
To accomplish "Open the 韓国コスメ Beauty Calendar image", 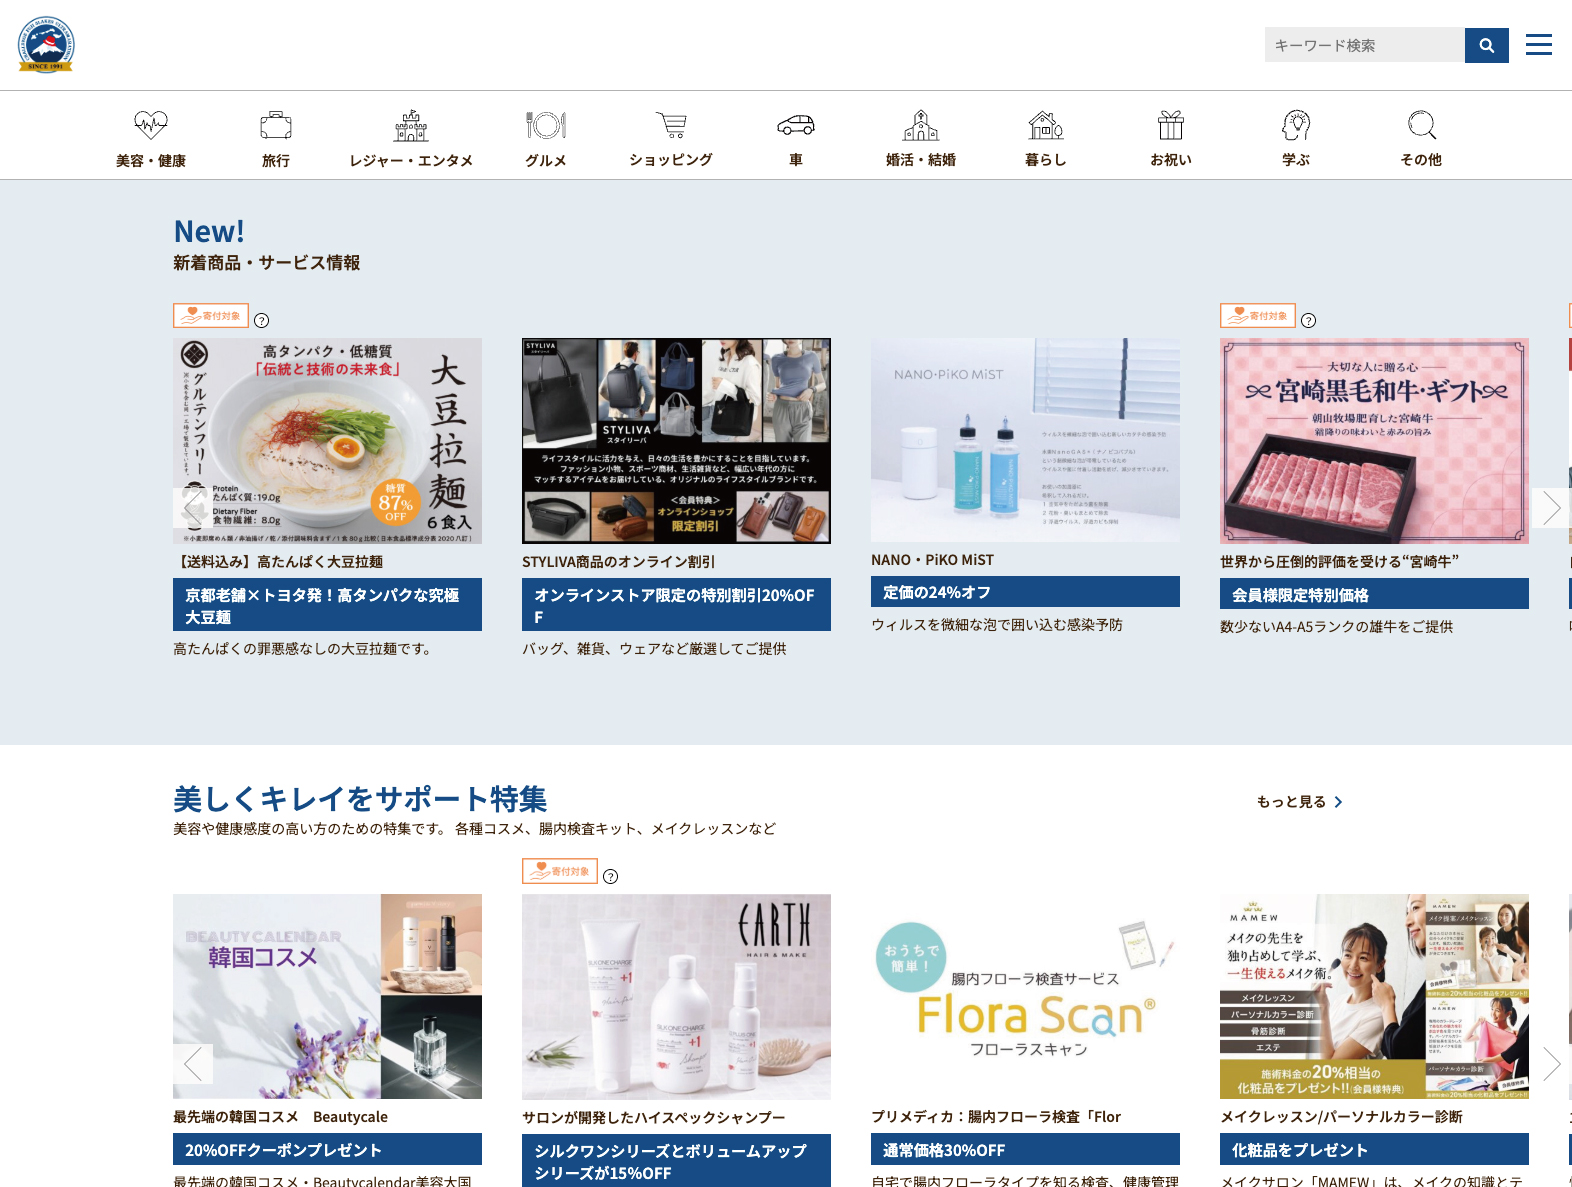I will [x=327, y=997].
